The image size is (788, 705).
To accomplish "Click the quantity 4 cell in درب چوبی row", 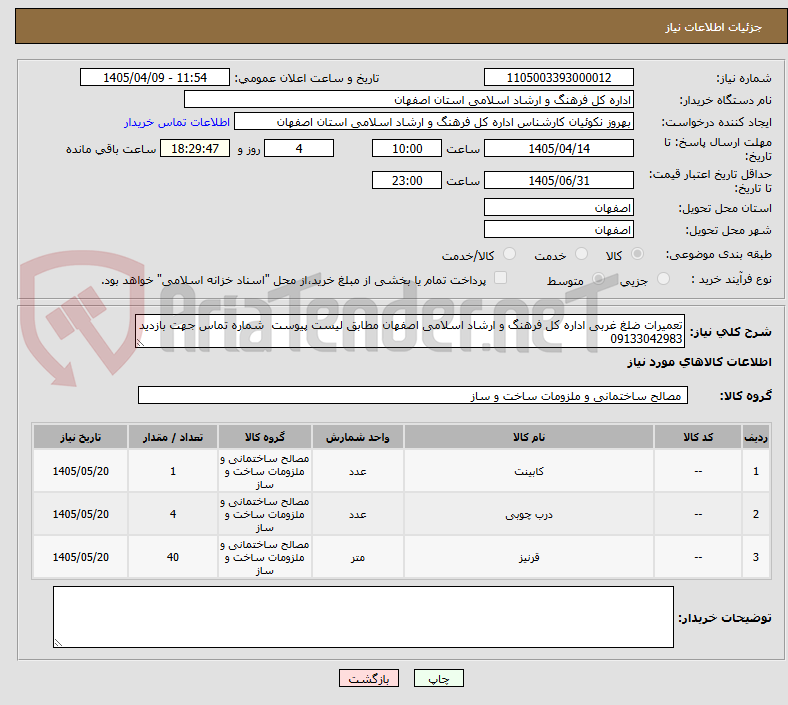I will coord(173,514).
